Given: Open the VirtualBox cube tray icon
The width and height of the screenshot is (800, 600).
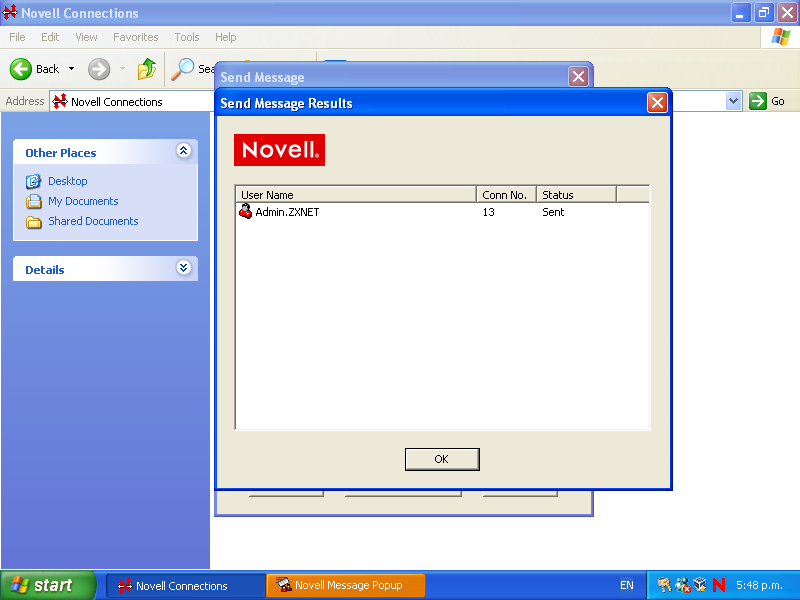Looking at the screenshot, I should 700,585.
